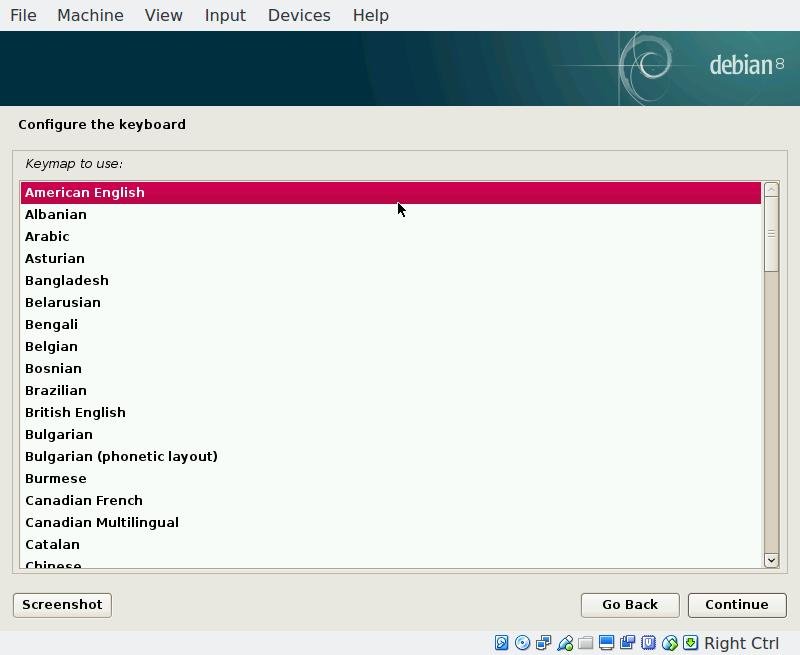Click the Screenshot button
Image resolution: width=800 pixels, height=655 pixels.
tap(62, 605)
